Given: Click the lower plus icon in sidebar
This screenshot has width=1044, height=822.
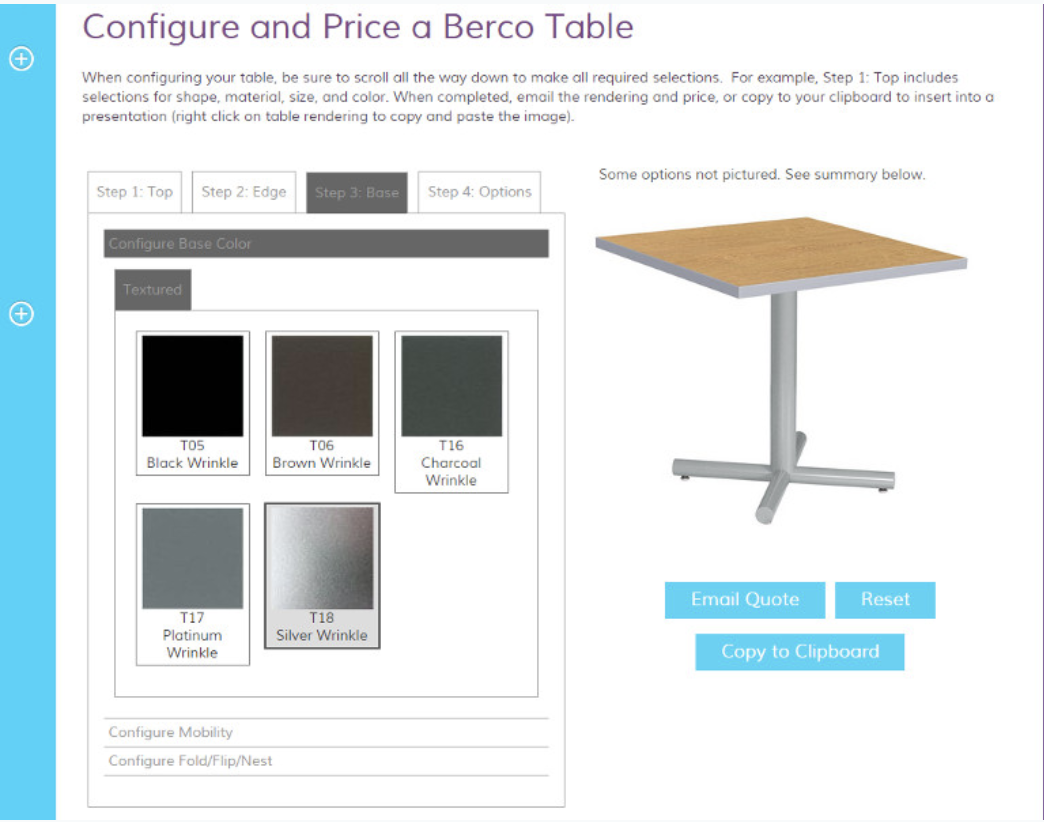Looking at the screenshot, I should coord(21,314).
